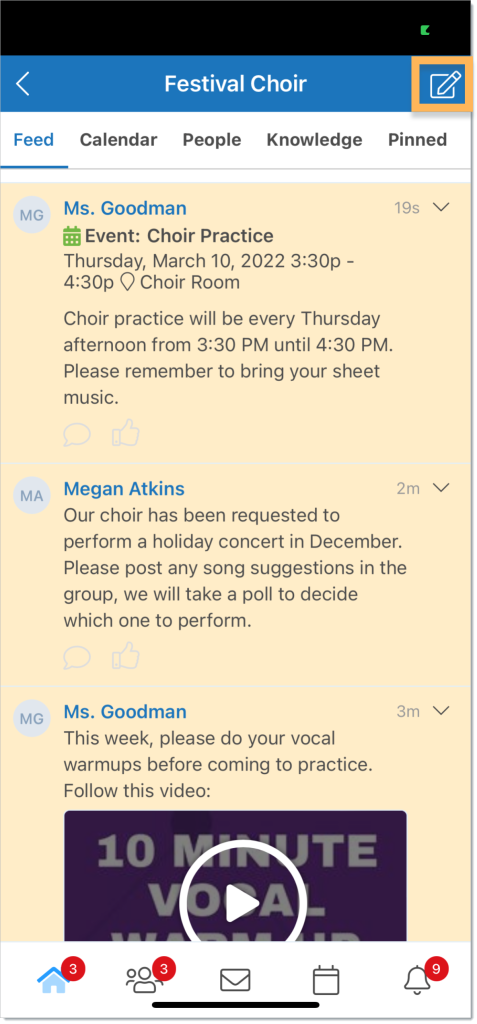Open the Calendar icon in bottom bar
The width and height of the screenshot is (477, 1024).
point(325,980)
